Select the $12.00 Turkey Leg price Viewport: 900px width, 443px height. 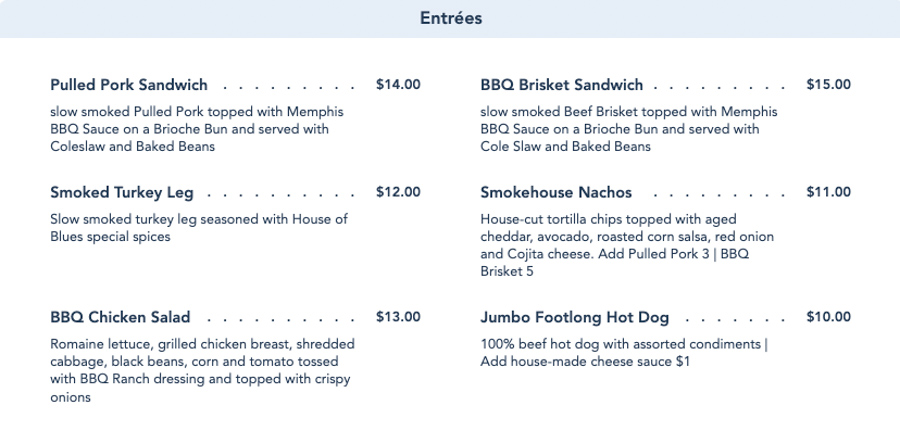398,192
